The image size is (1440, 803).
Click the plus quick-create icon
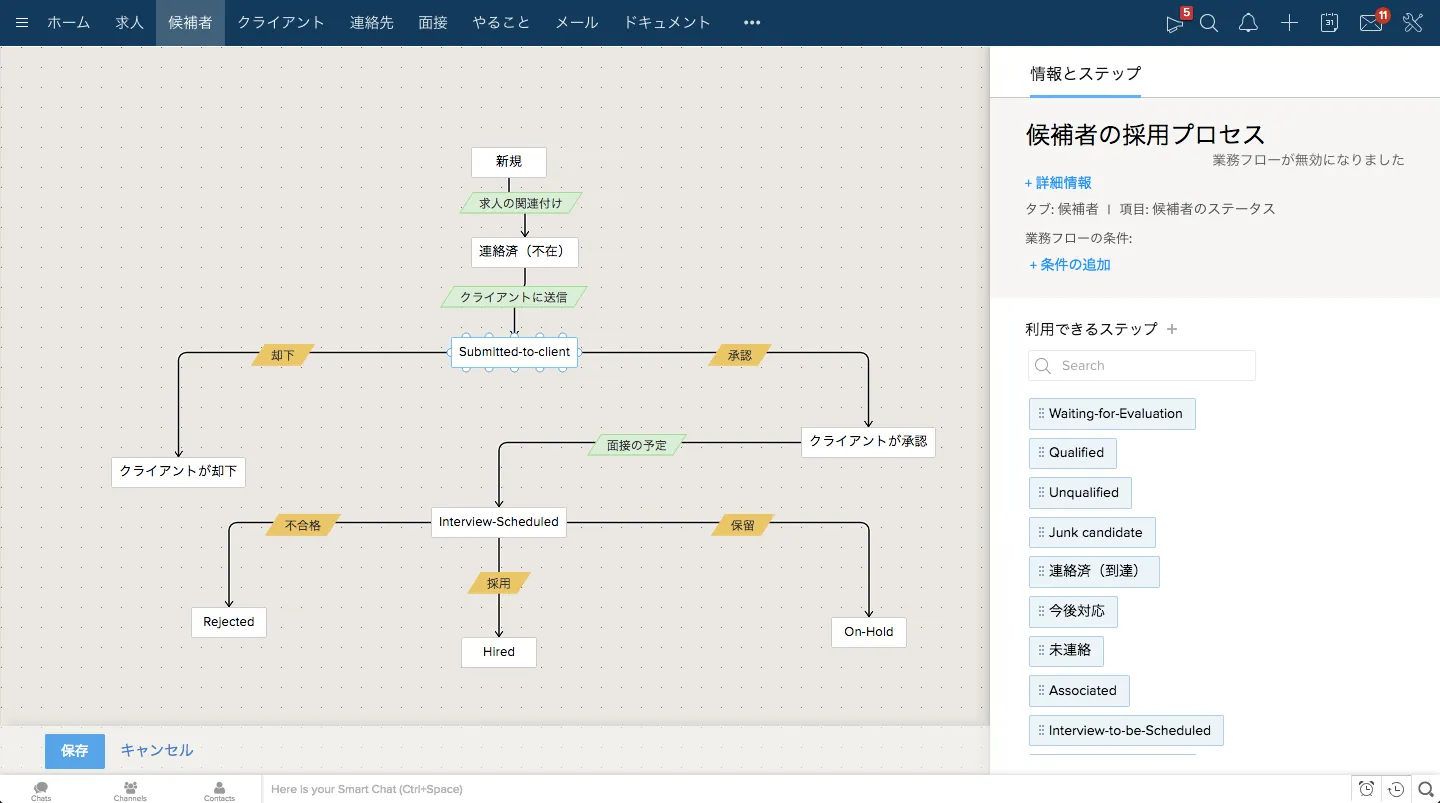click(x=1289, y=23)
